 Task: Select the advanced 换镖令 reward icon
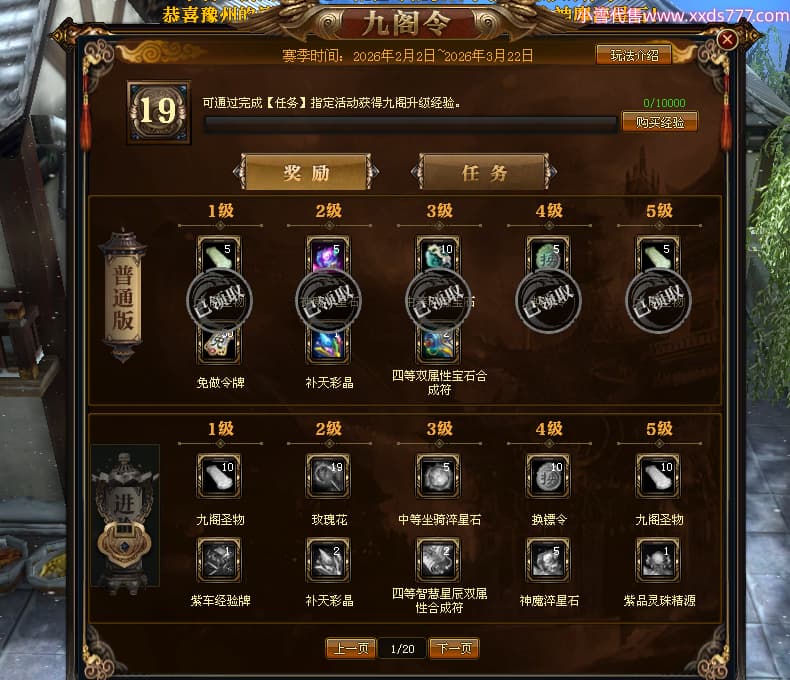pos(548,476)
